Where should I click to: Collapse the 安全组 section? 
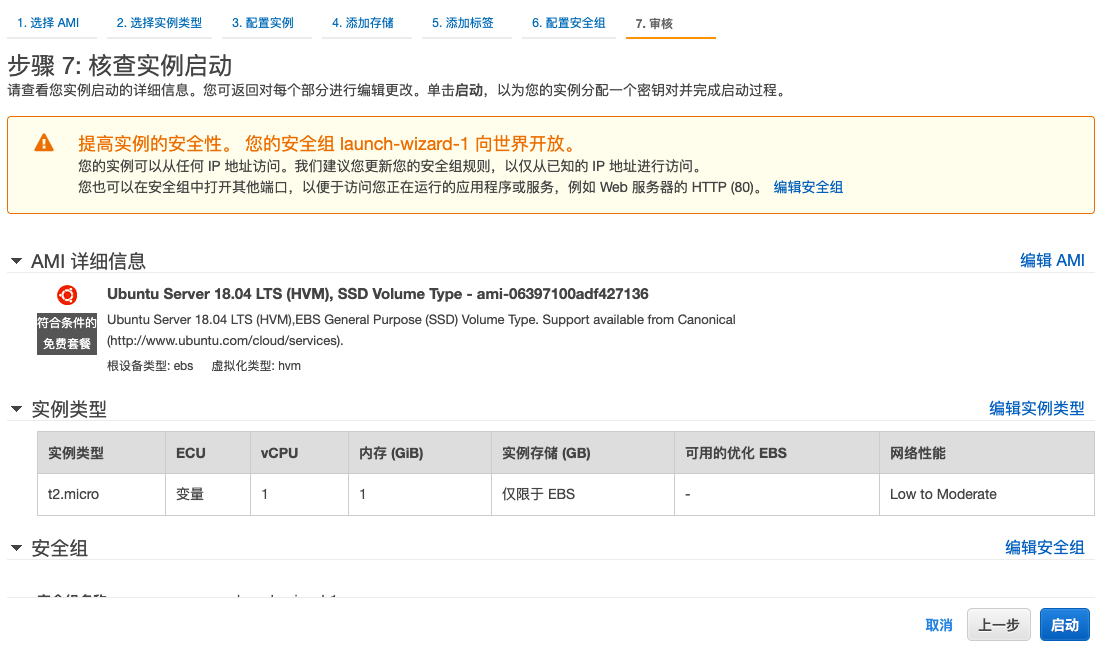(16, 548)
